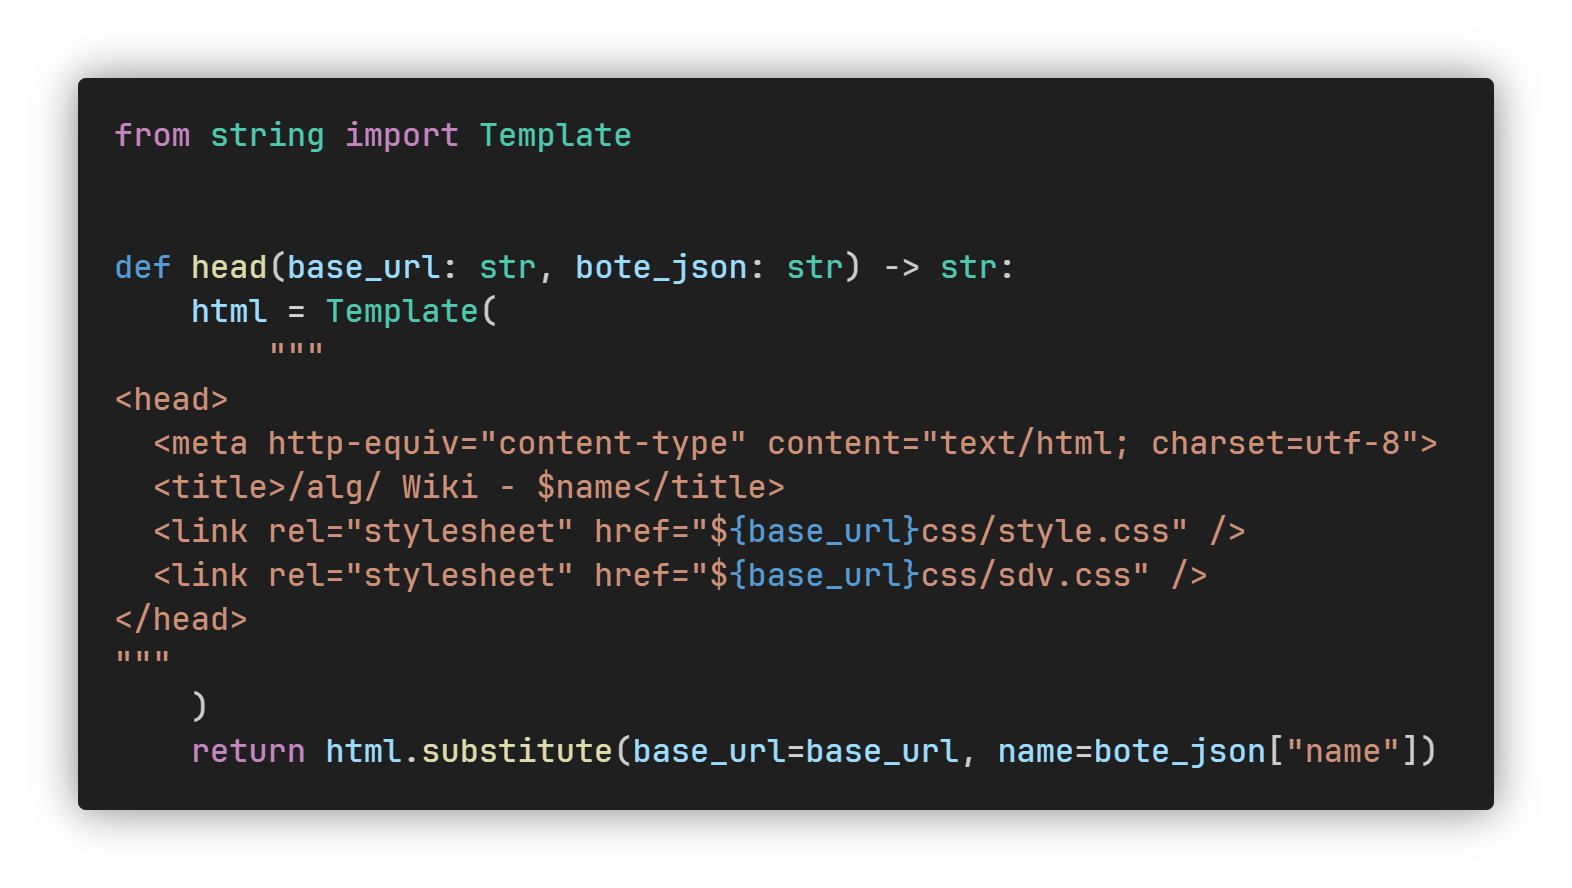Click the closing '</head>' tag

click(181, 619)
